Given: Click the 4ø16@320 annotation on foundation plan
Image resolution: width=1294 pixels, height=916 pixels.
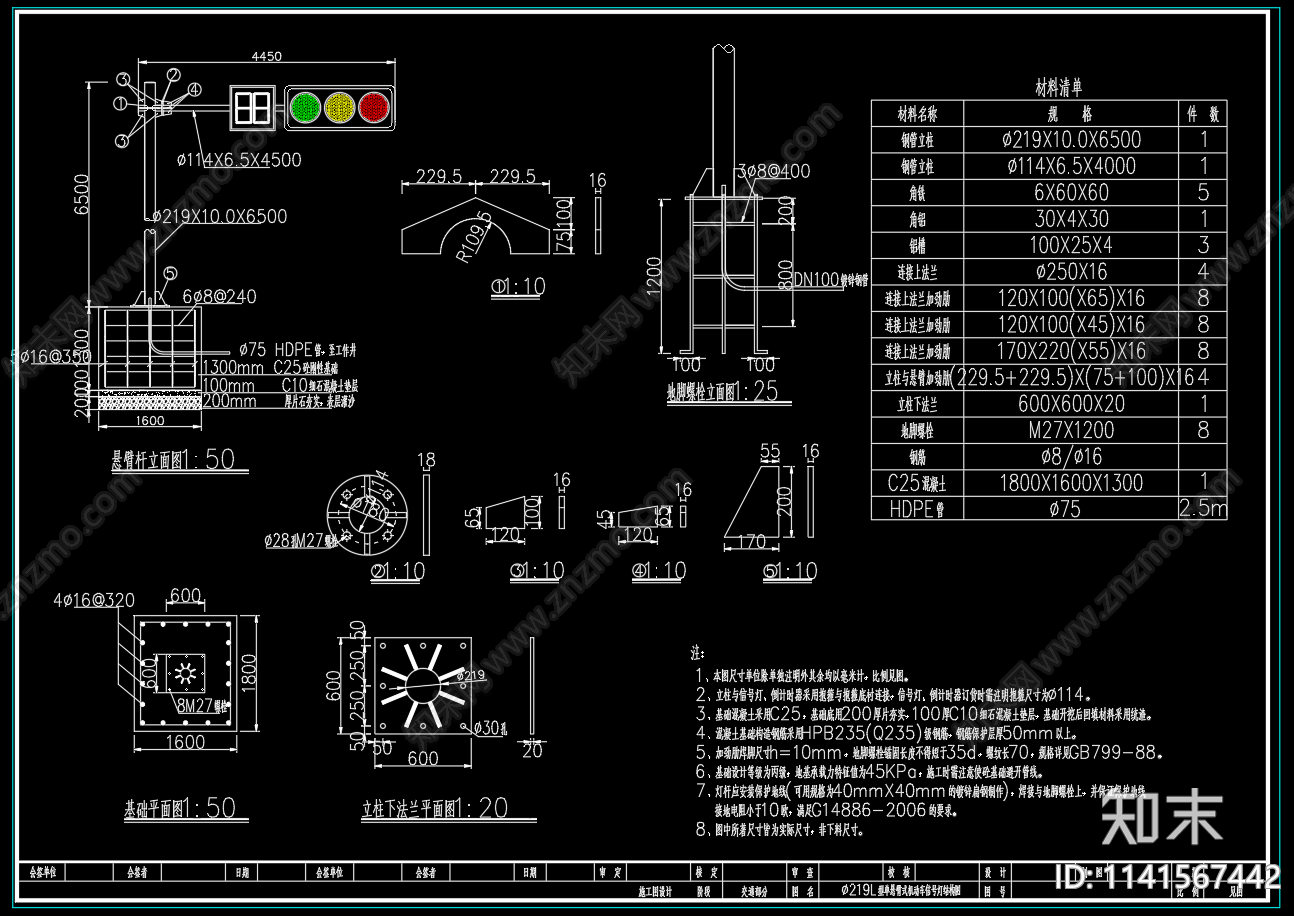Looking at the screenshot, I should pyautogui.click(x=93, y=601).
